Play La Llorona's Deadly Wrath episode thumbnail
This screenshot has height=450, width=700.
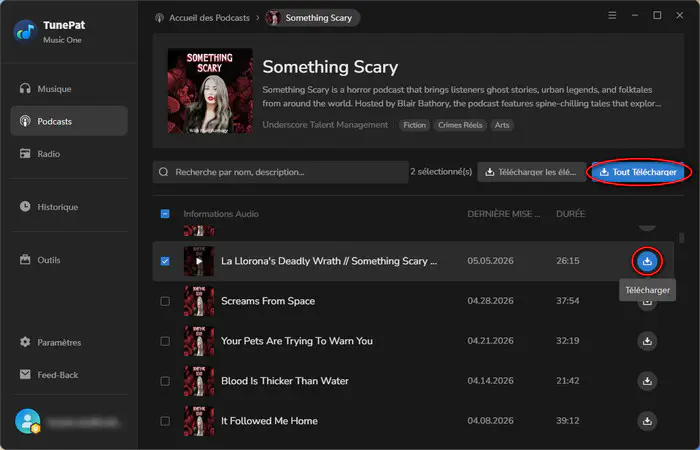coord(199,261)
